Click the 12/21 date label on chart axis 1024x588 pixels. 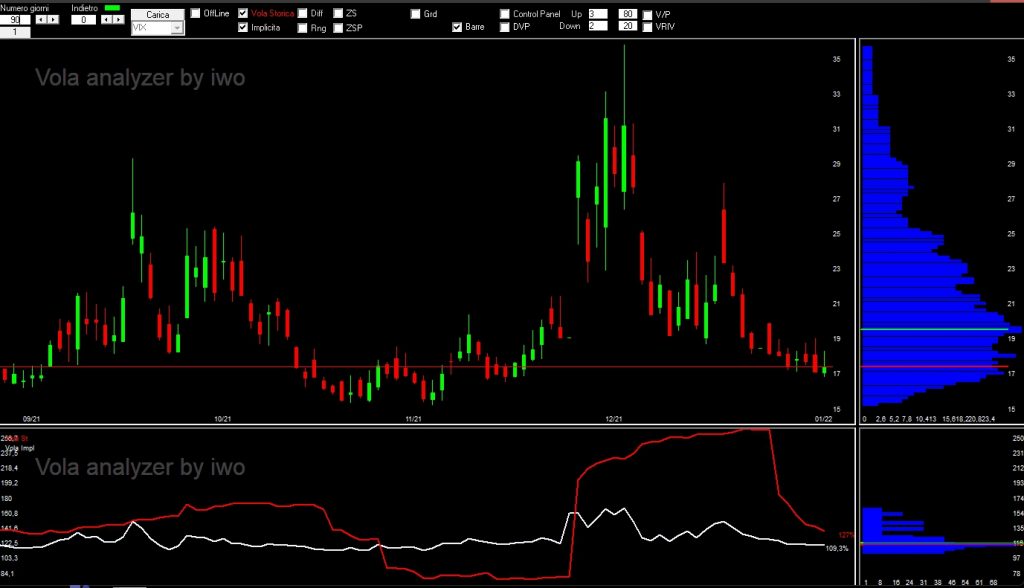(x=614, y=419)
